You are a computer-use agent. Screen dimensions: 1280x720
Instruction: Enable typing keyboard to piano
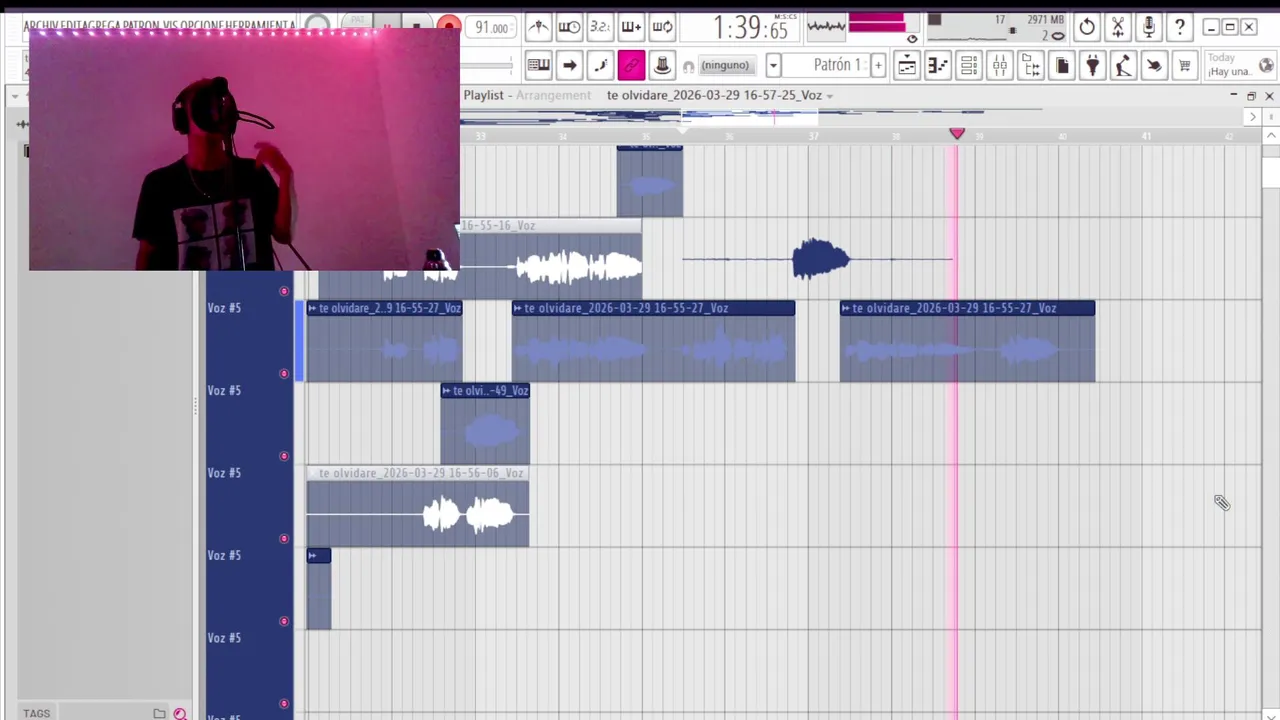[538, 65]
